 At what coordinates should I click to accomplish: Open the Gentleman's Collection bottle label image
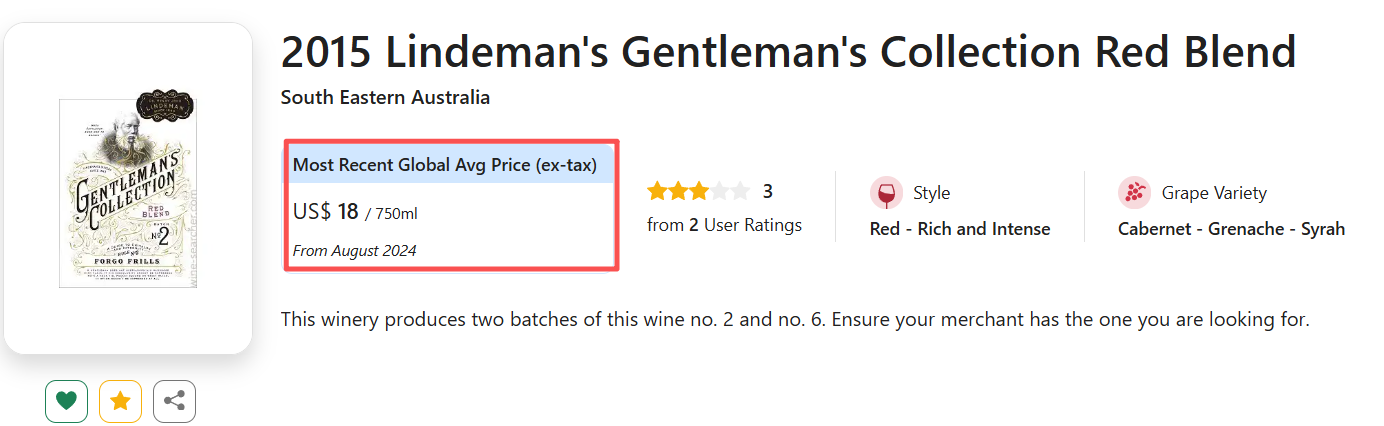coord(128,193)
